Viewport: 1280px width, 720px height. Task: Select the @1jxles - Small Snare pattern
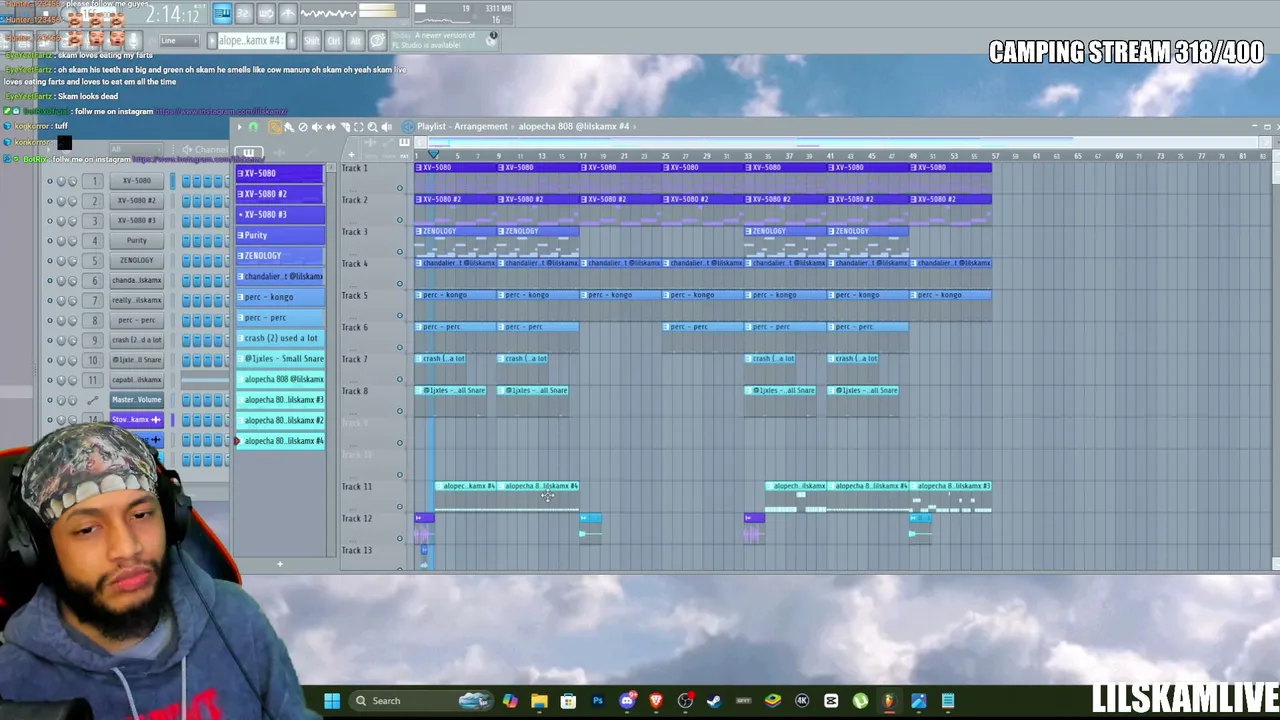pos(280,359)
